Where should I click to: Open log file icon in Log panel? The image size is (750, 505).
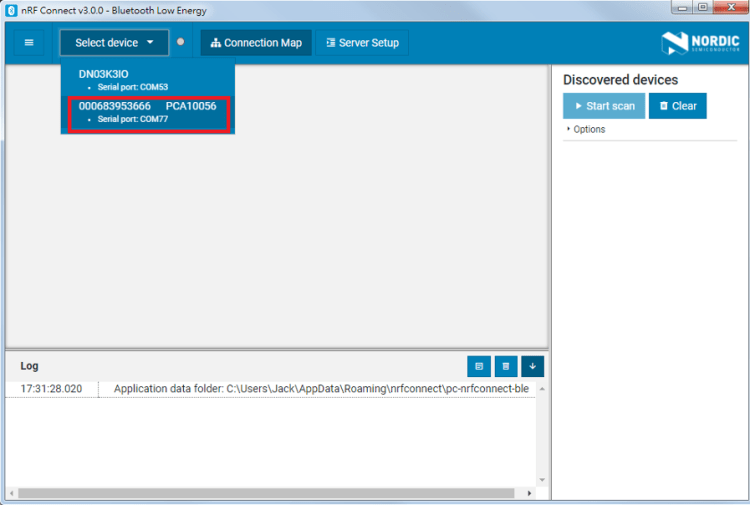click(479, 367)
